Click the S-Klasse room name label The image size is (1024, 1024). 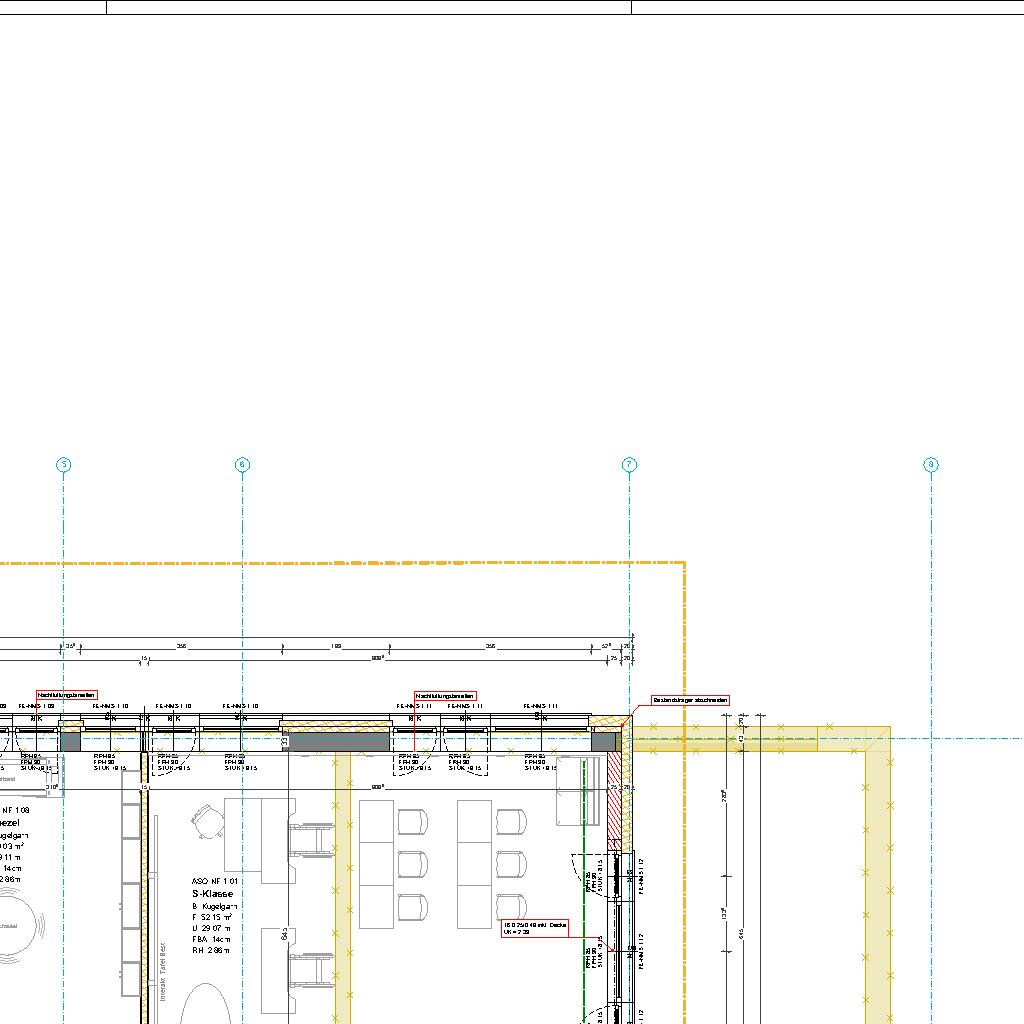pos(214,892)
